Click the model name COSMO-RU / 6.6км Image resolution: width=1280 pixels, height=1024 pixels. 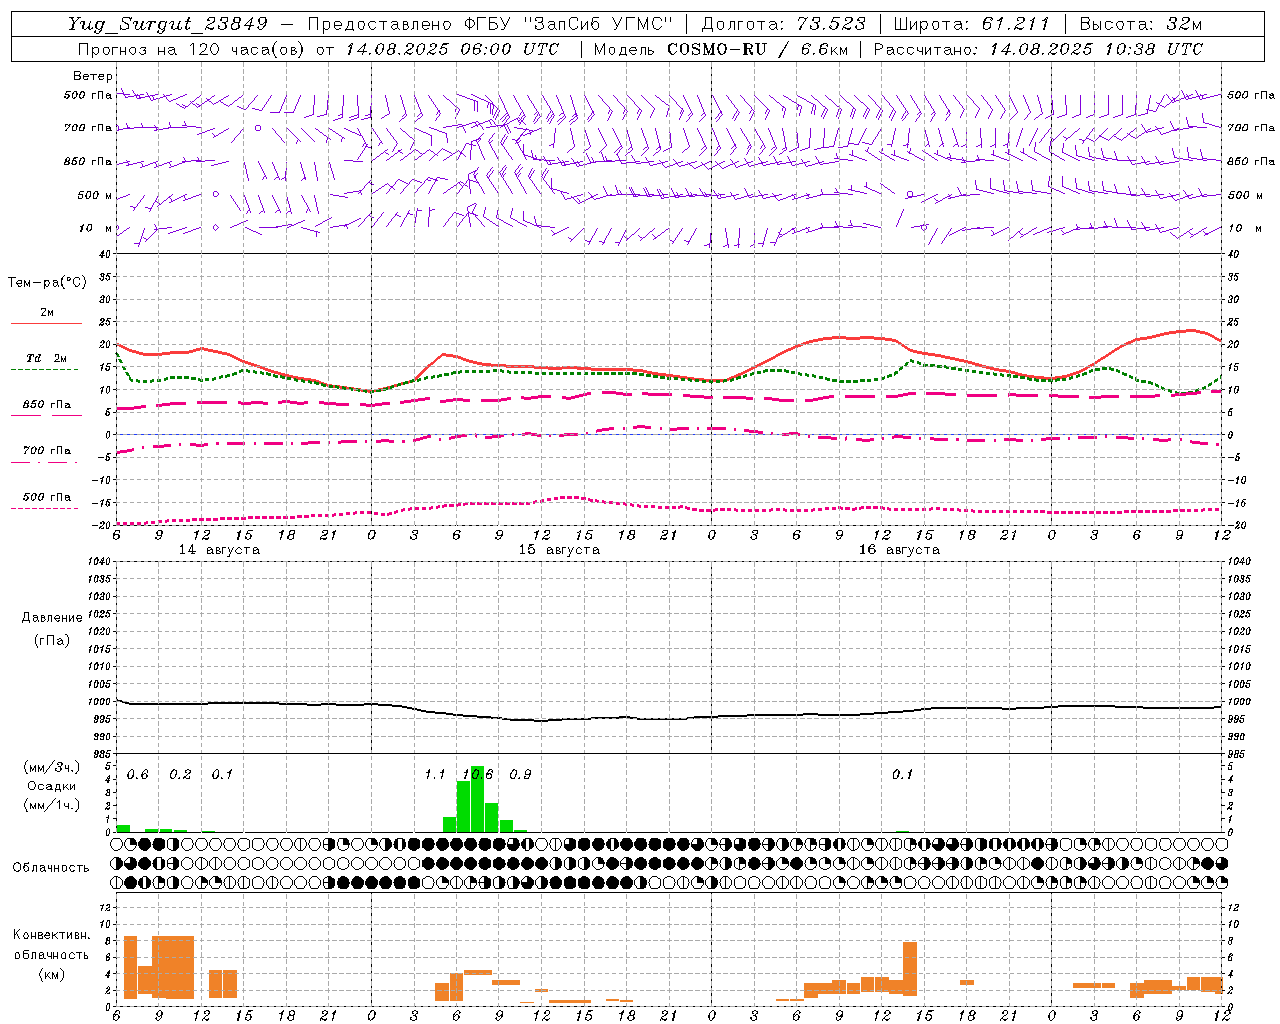[x=757, y=49]
